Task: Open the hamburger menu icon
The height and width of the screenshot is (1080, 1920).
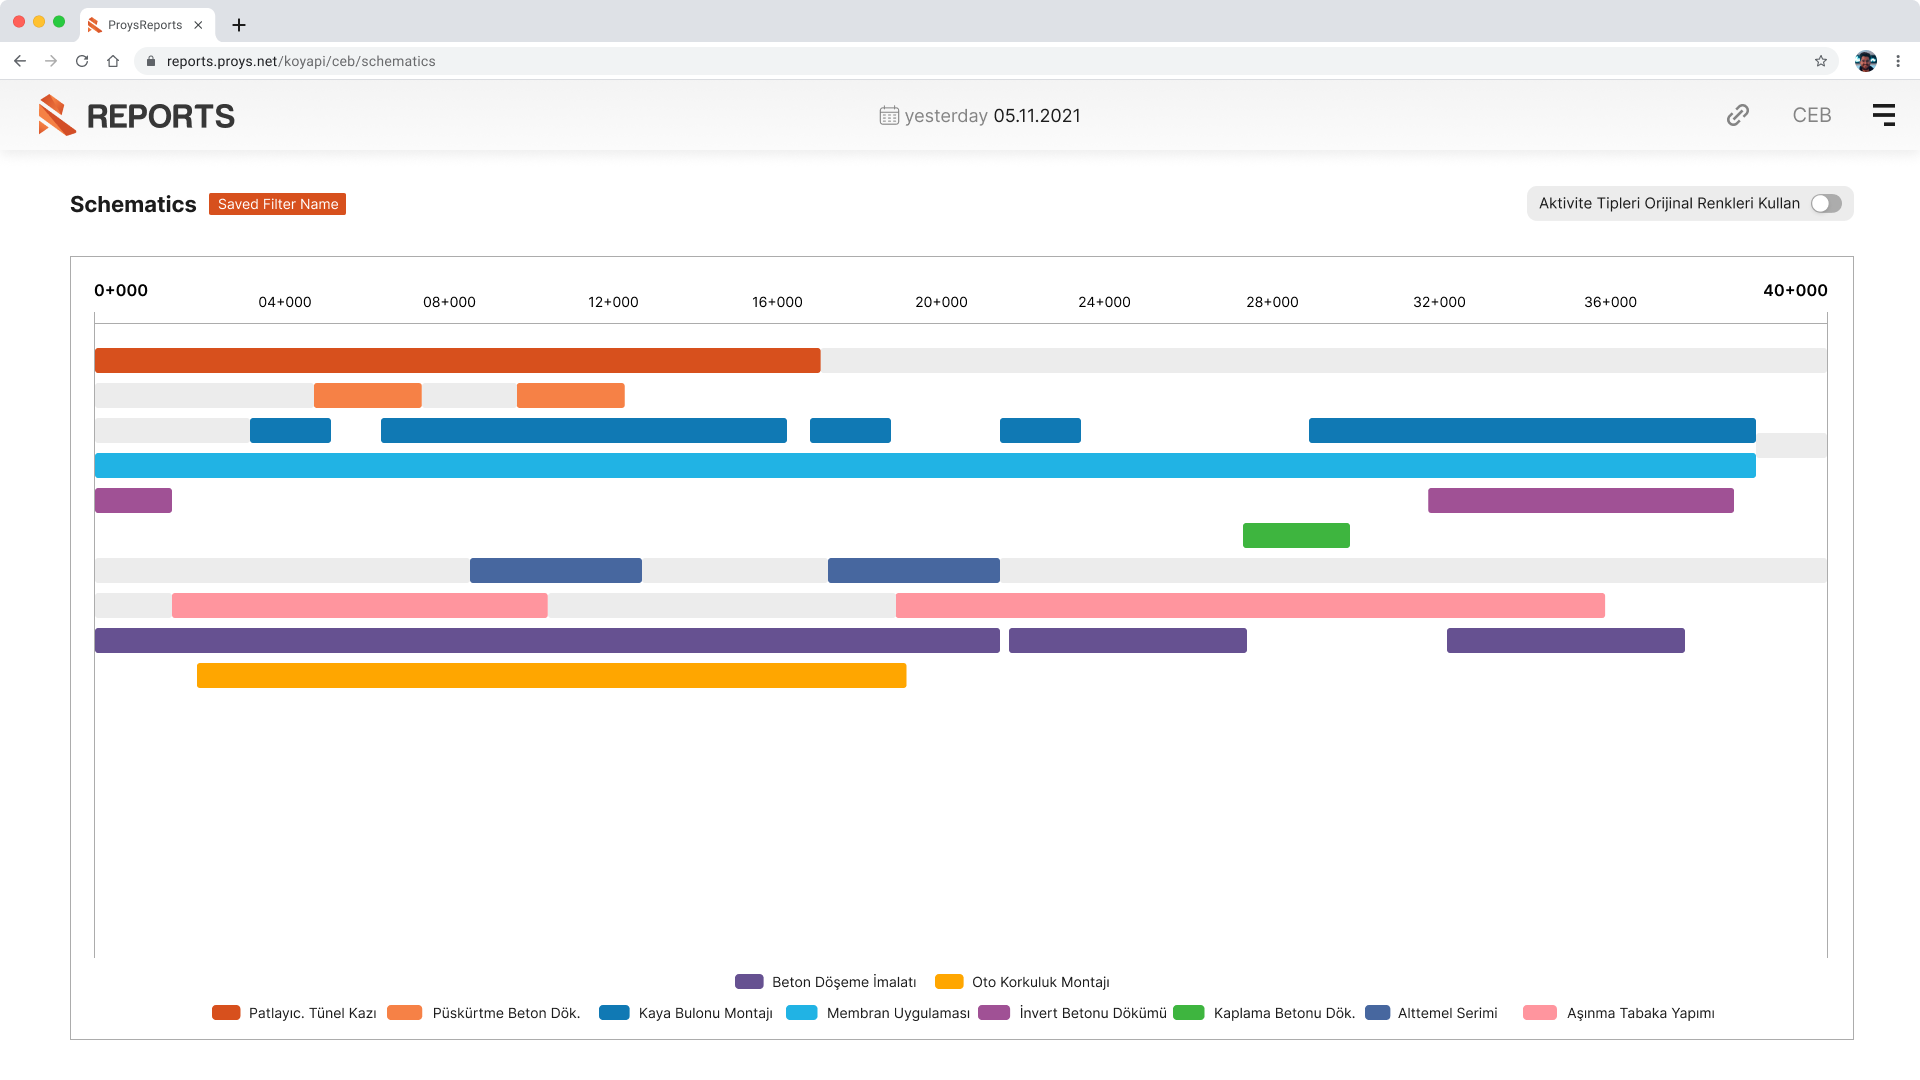Action: coord(1883,115)
